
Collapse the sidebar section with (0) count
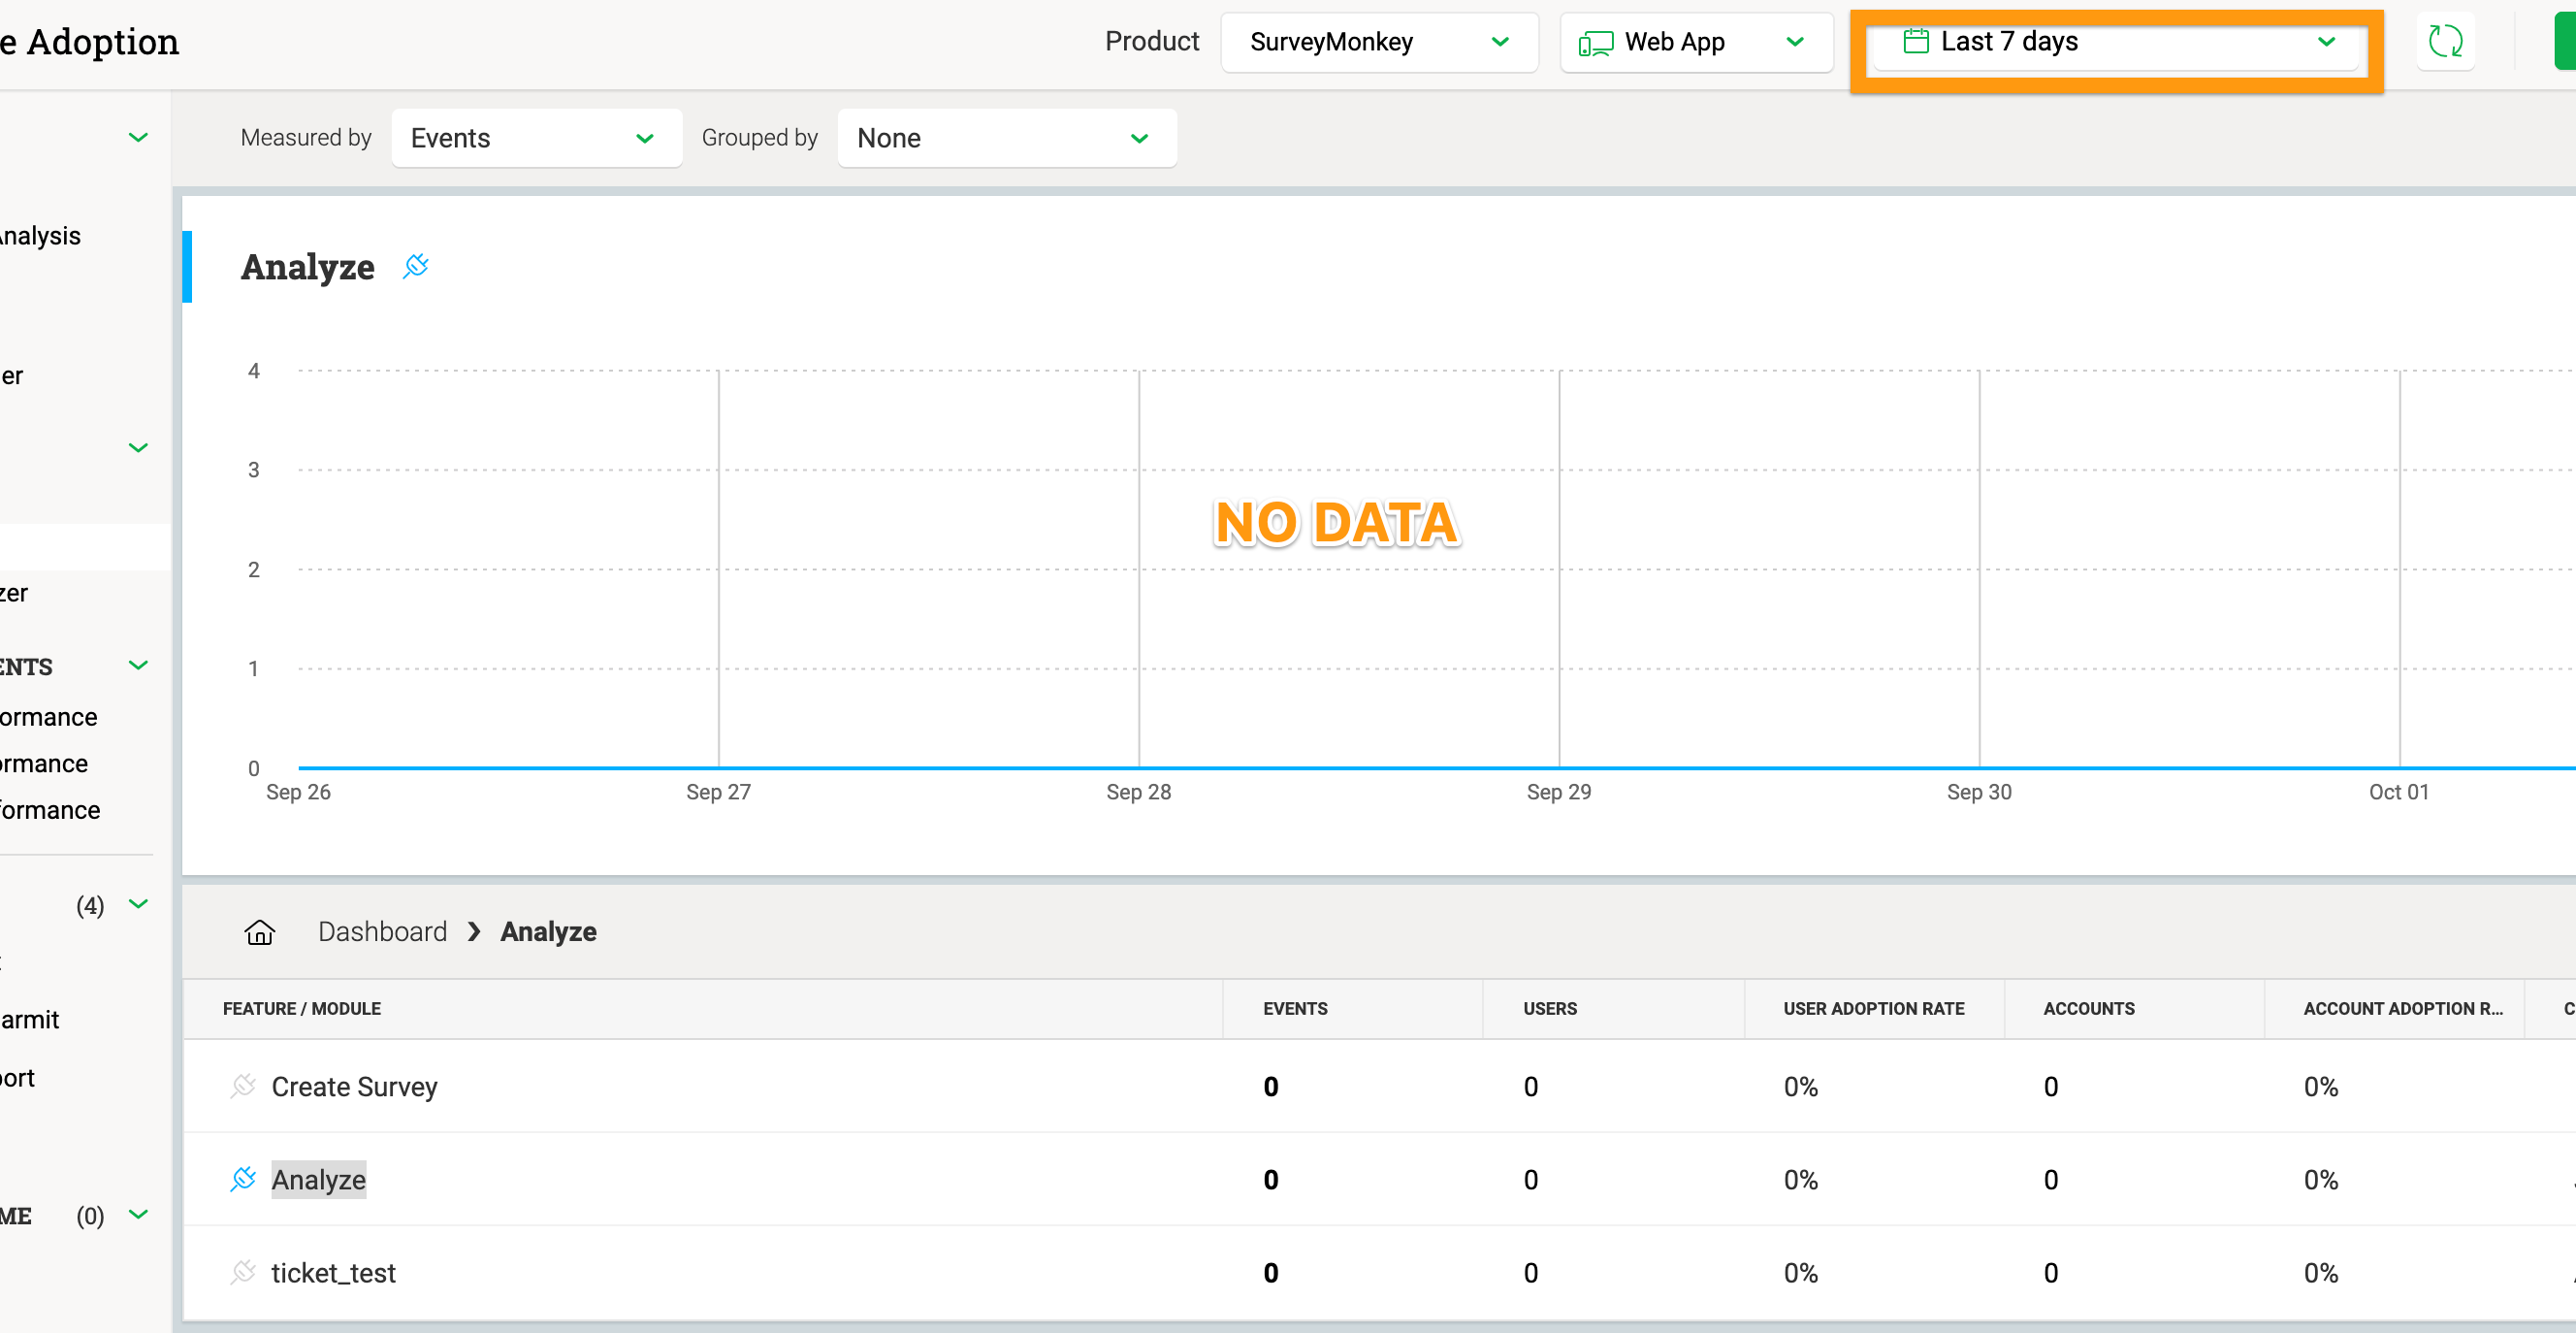(138, 1214)
